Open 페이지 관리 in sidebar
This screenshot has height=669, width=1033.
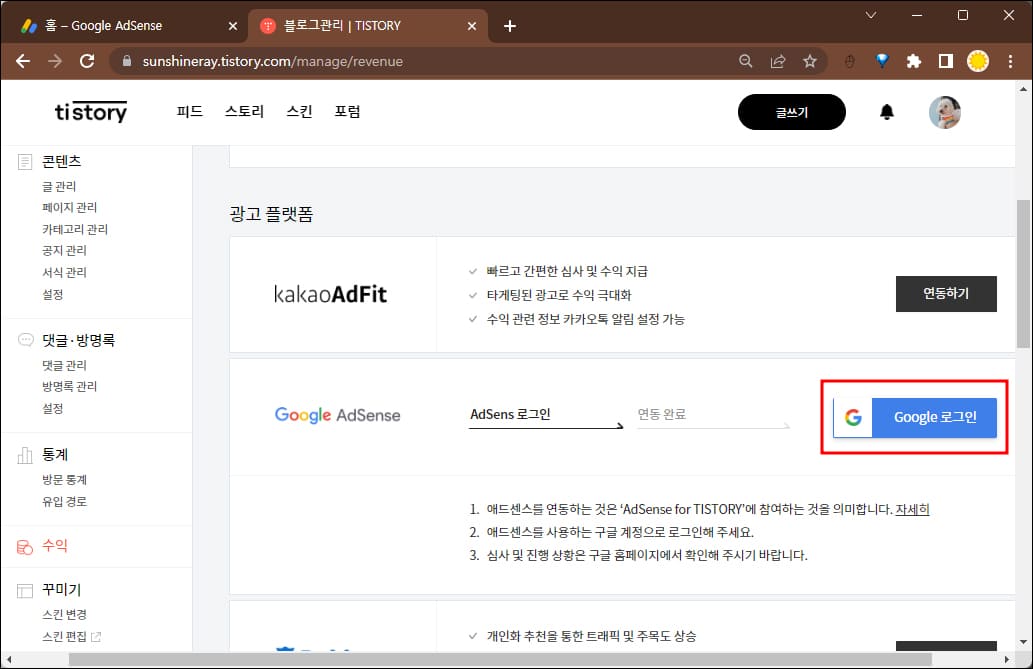pyautogui.click(x=70, y=208)
